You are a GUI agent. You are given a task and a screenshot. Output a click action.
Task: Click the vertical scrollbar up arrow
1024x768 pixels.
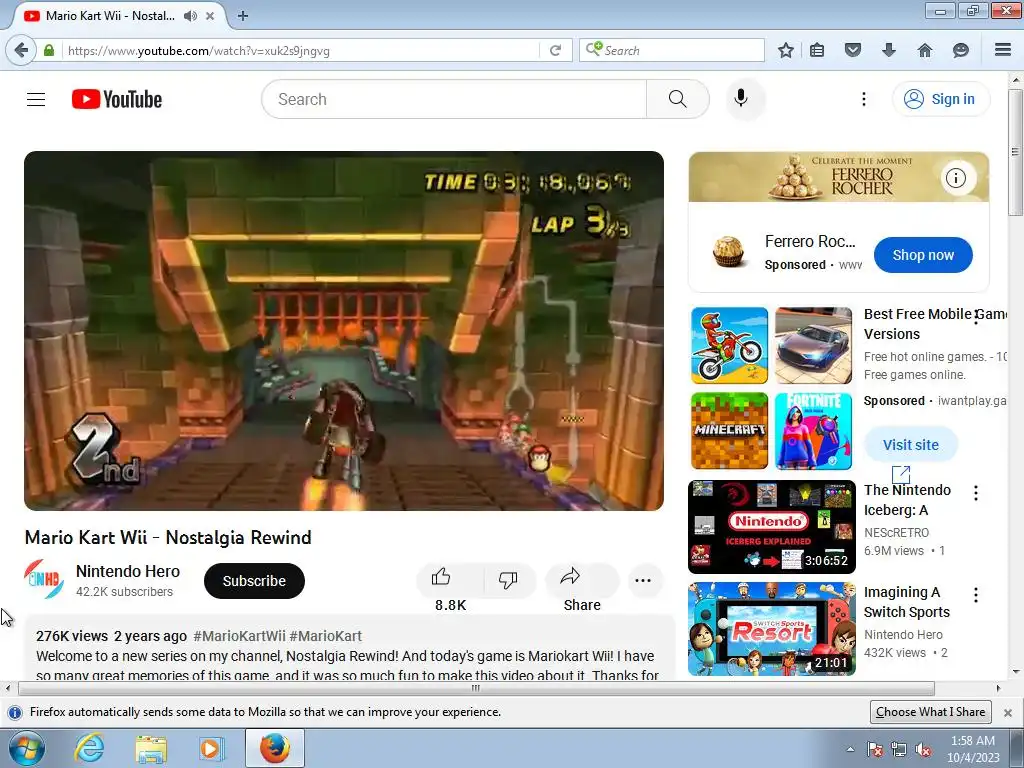pyautogui.click(x=1016, y=79)
